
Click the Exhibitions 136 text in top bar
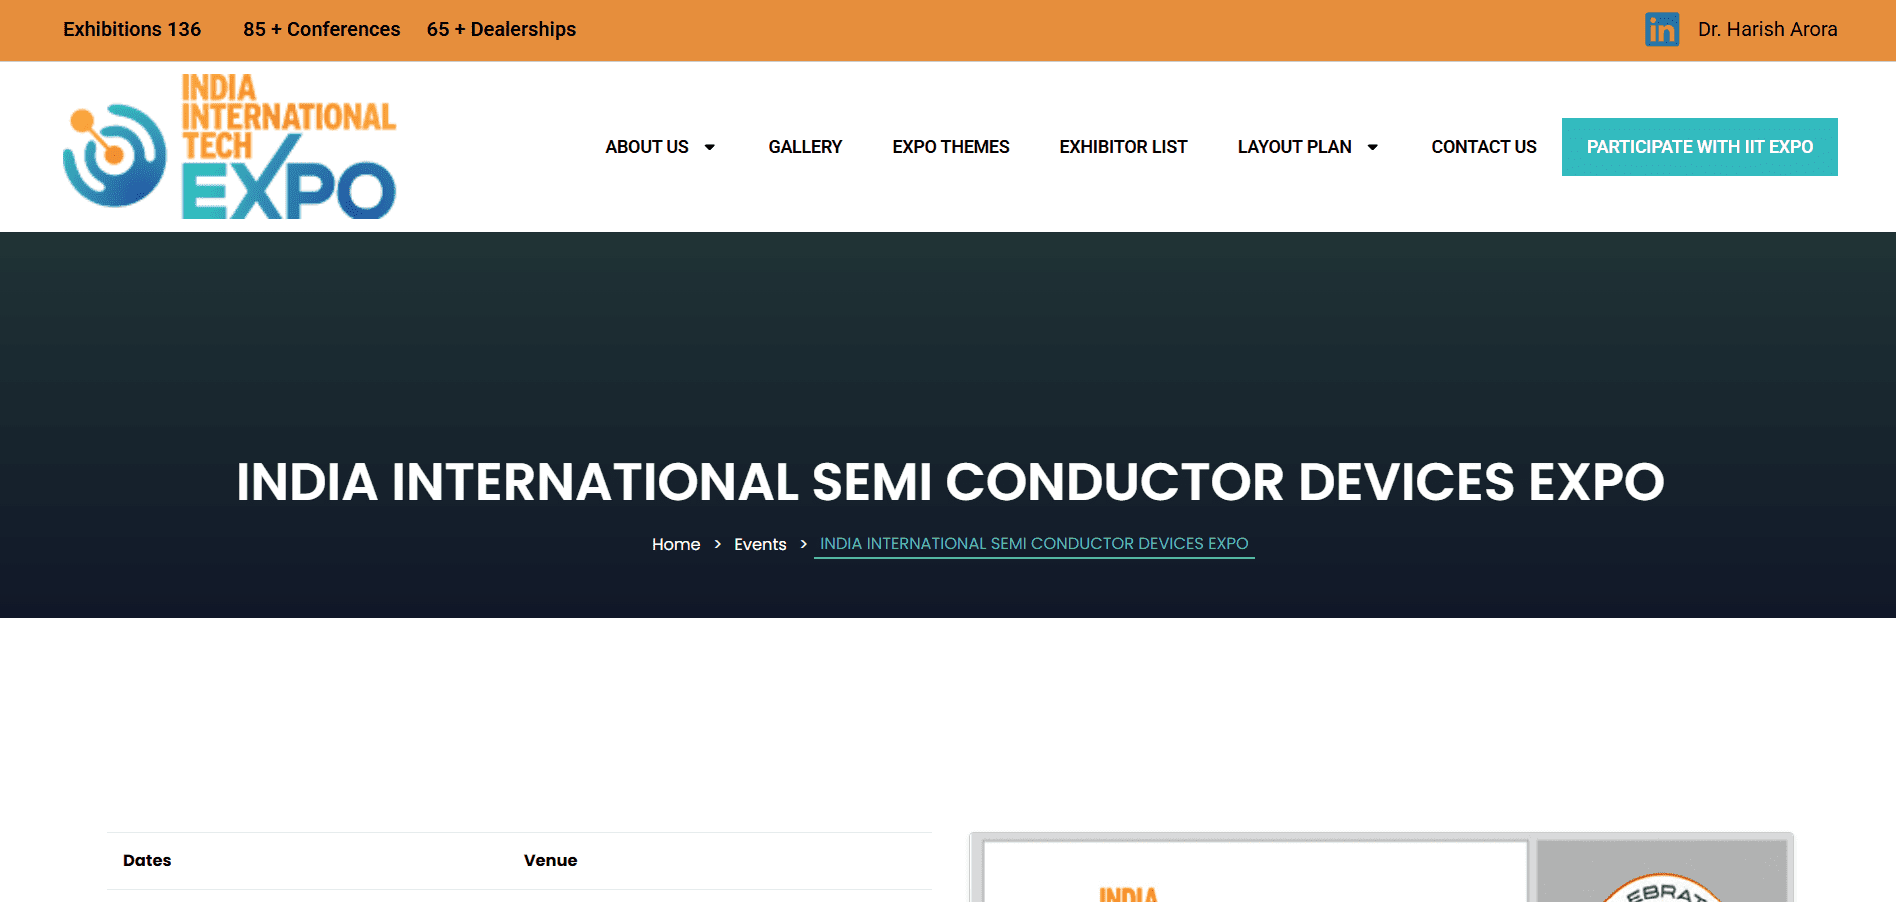click(132, 29)
